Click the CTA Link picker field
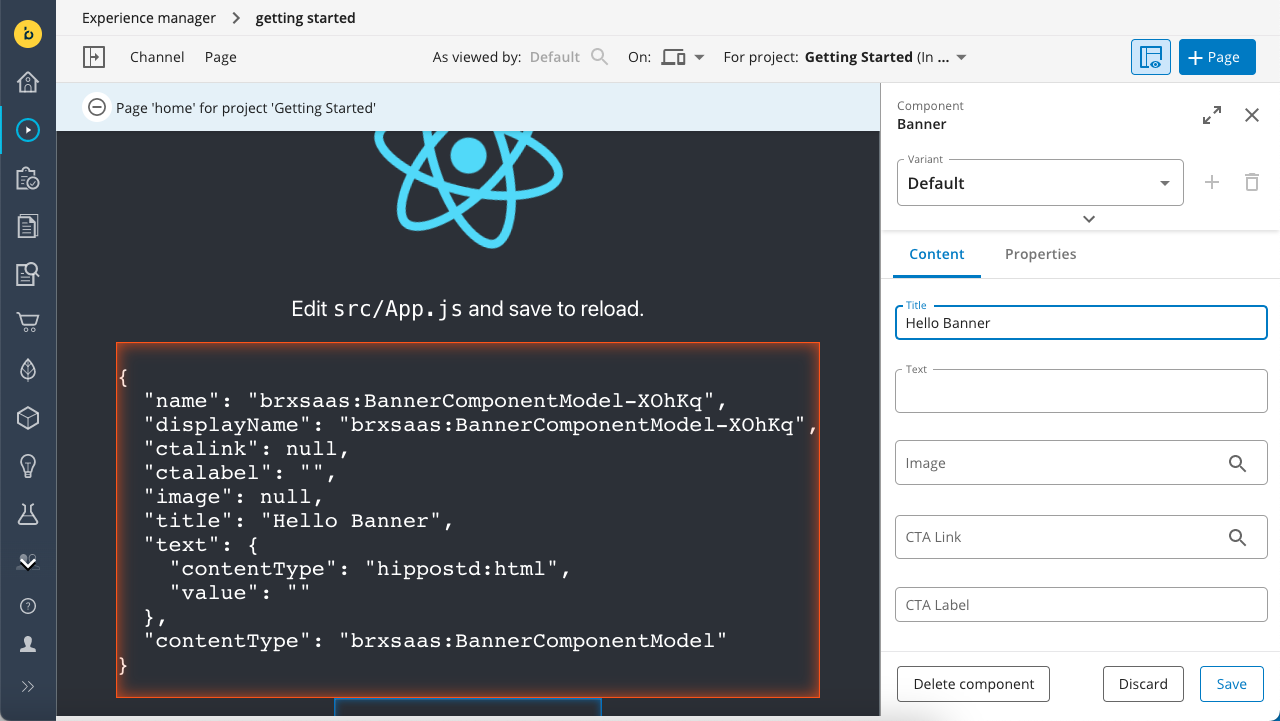The image size is (1280, 721). tap(1081, 537)
